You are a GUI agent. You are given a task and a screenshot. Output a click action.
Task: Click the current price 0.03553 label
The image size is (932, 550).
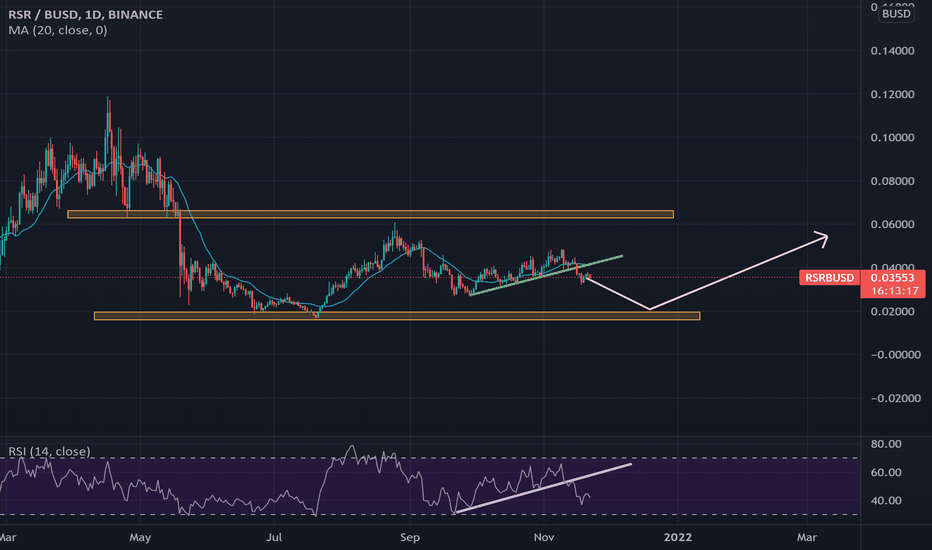coord(892,278)
